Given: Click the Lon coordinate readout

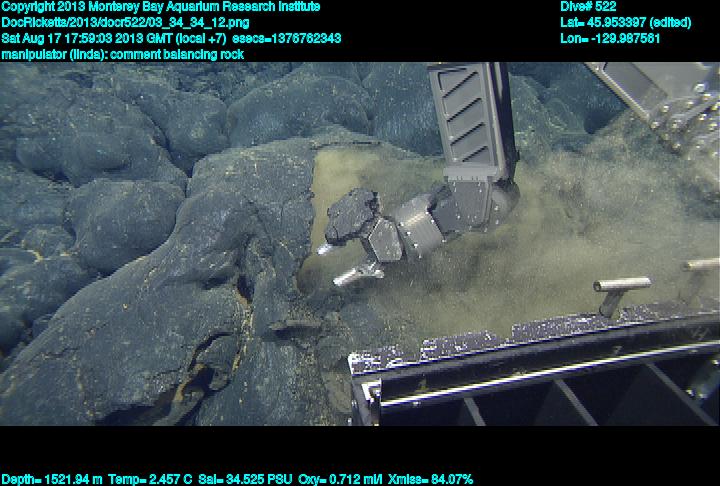Looking at the screenshot, I should pyautogui.click(x=610, y=38).
